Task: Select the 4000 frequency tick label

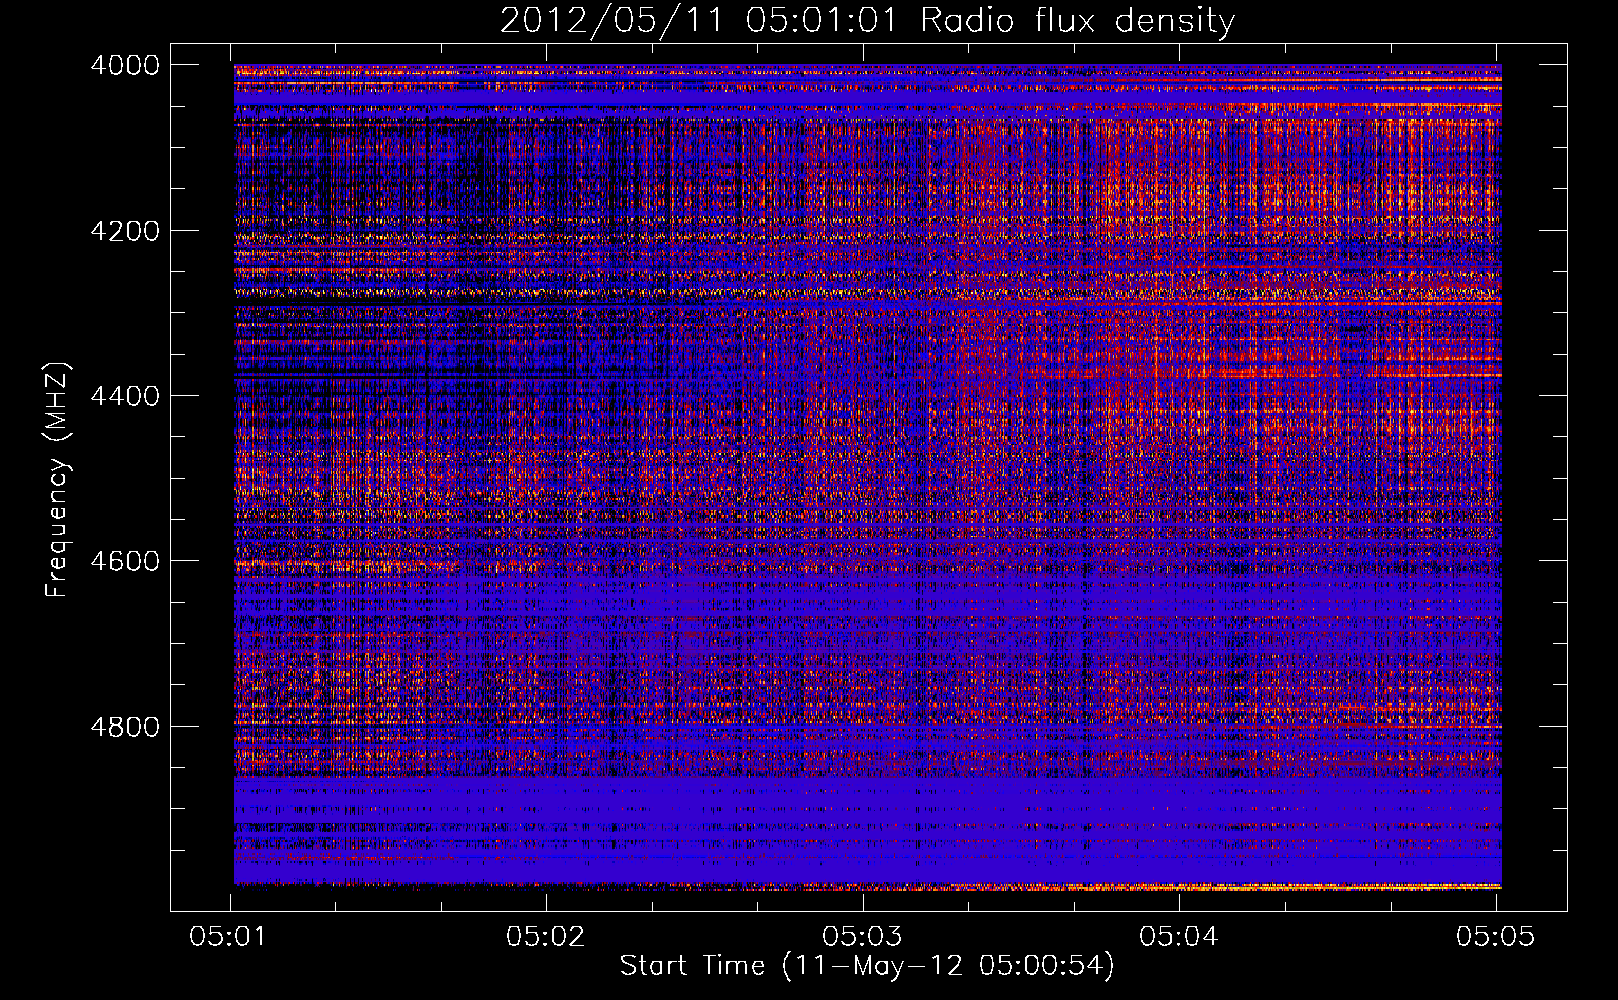Action: [125, 65]
